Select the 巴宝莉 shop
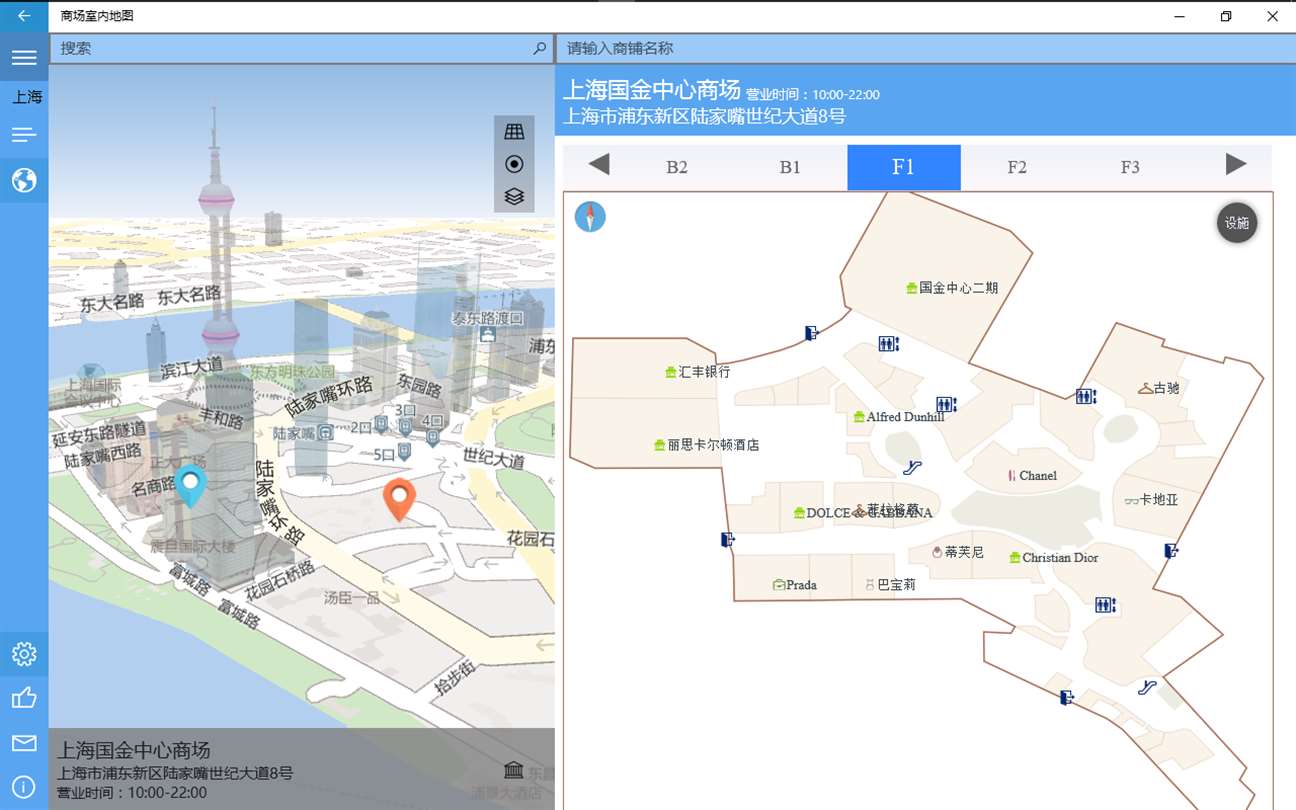This screenshot has width=1296, height=810. click(x=890, y=585)
